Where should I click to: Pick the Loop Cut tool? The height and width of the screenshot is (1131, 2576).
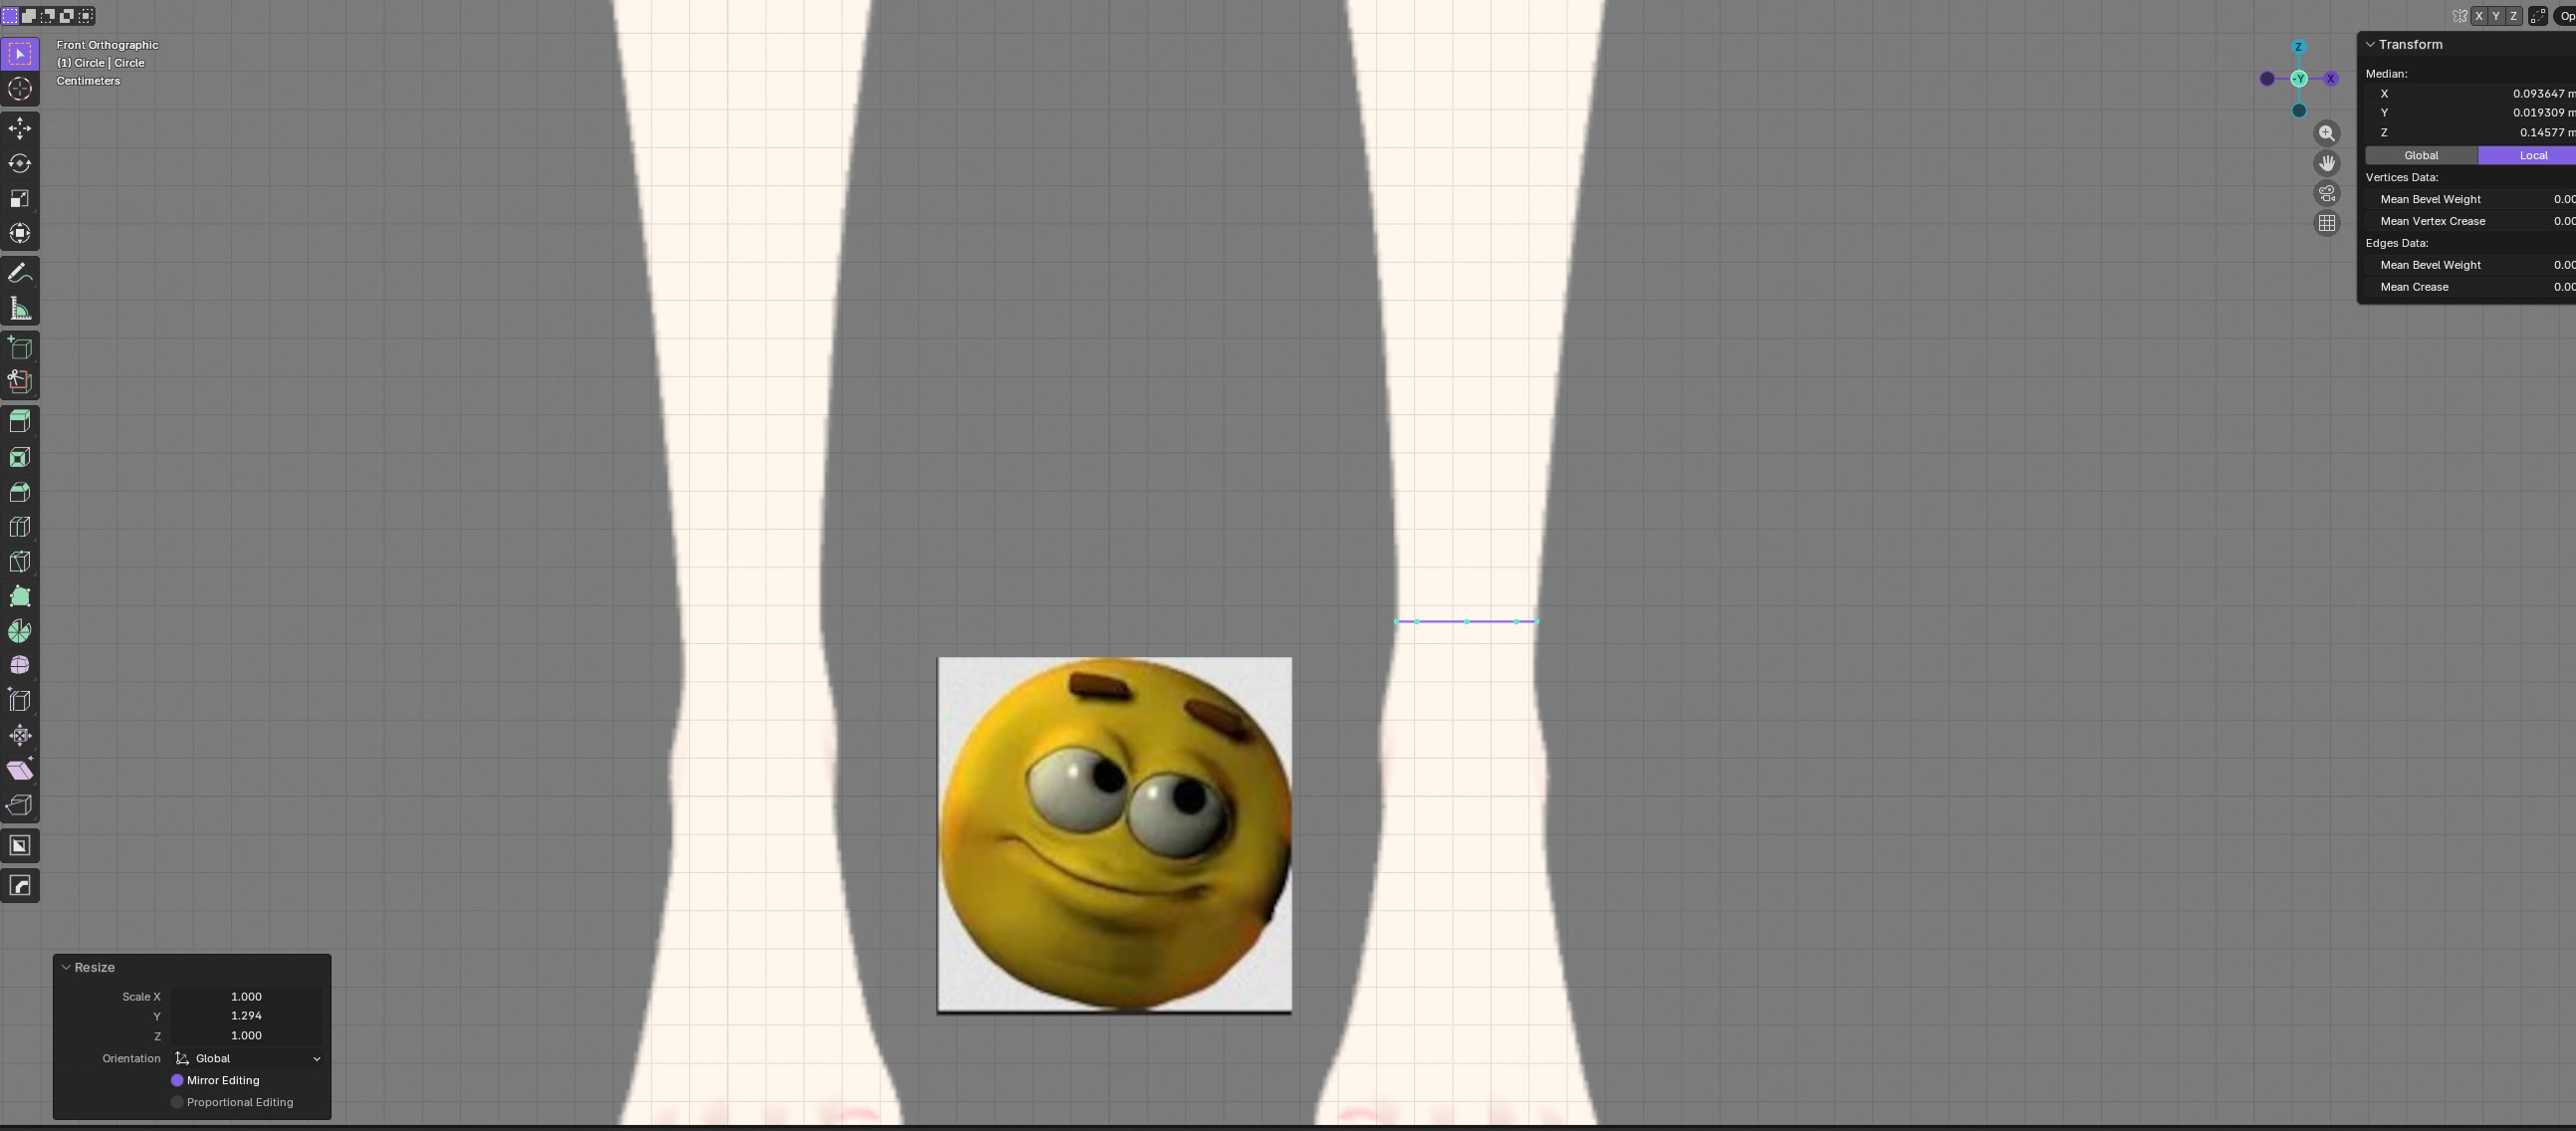tap(20, 527)
